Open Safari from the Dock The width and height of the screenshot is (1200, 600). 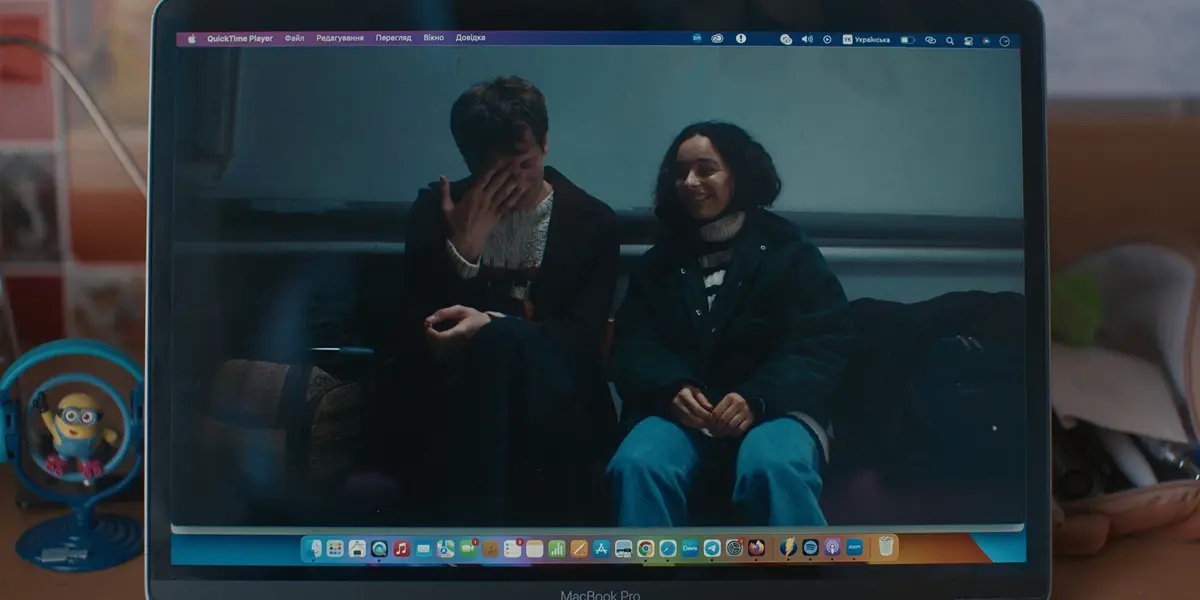667,548
